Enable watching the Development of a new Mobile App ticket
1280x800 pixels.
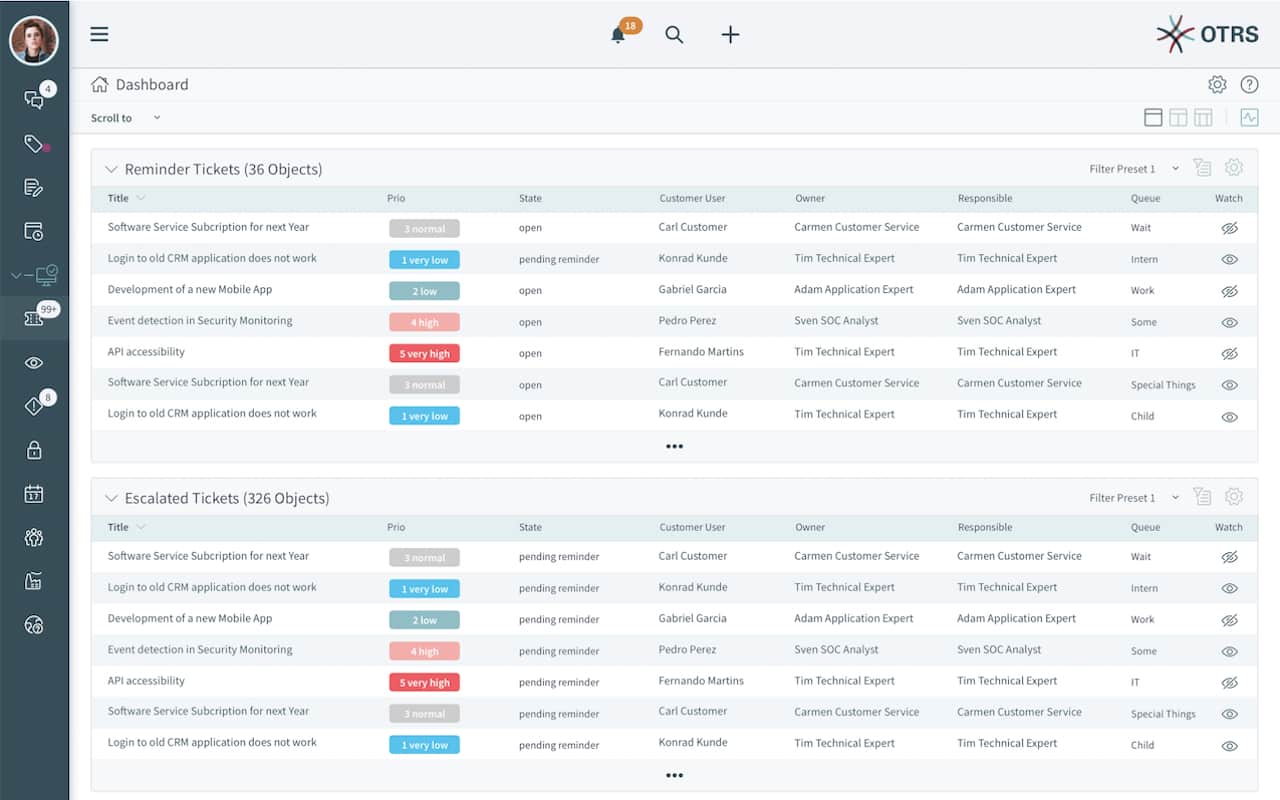coord(1229,290)
